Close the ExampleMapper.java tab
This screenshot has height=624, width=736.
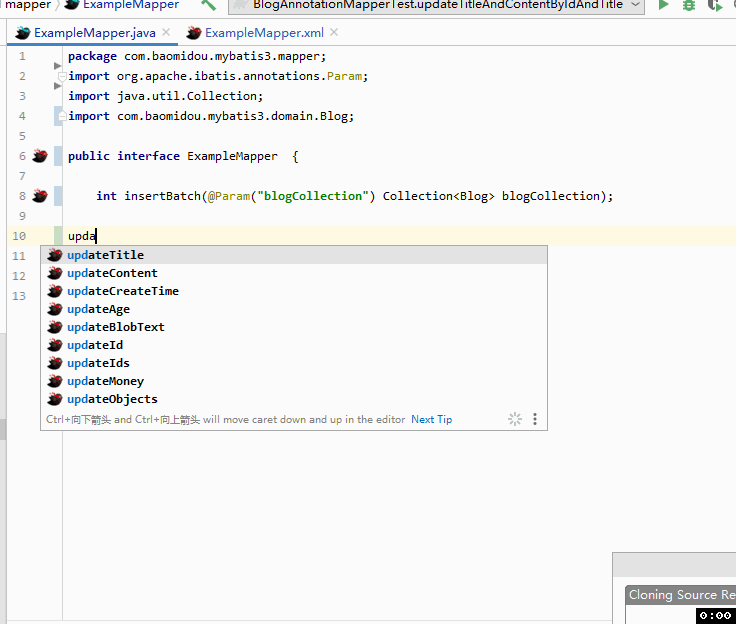(166, 32)
